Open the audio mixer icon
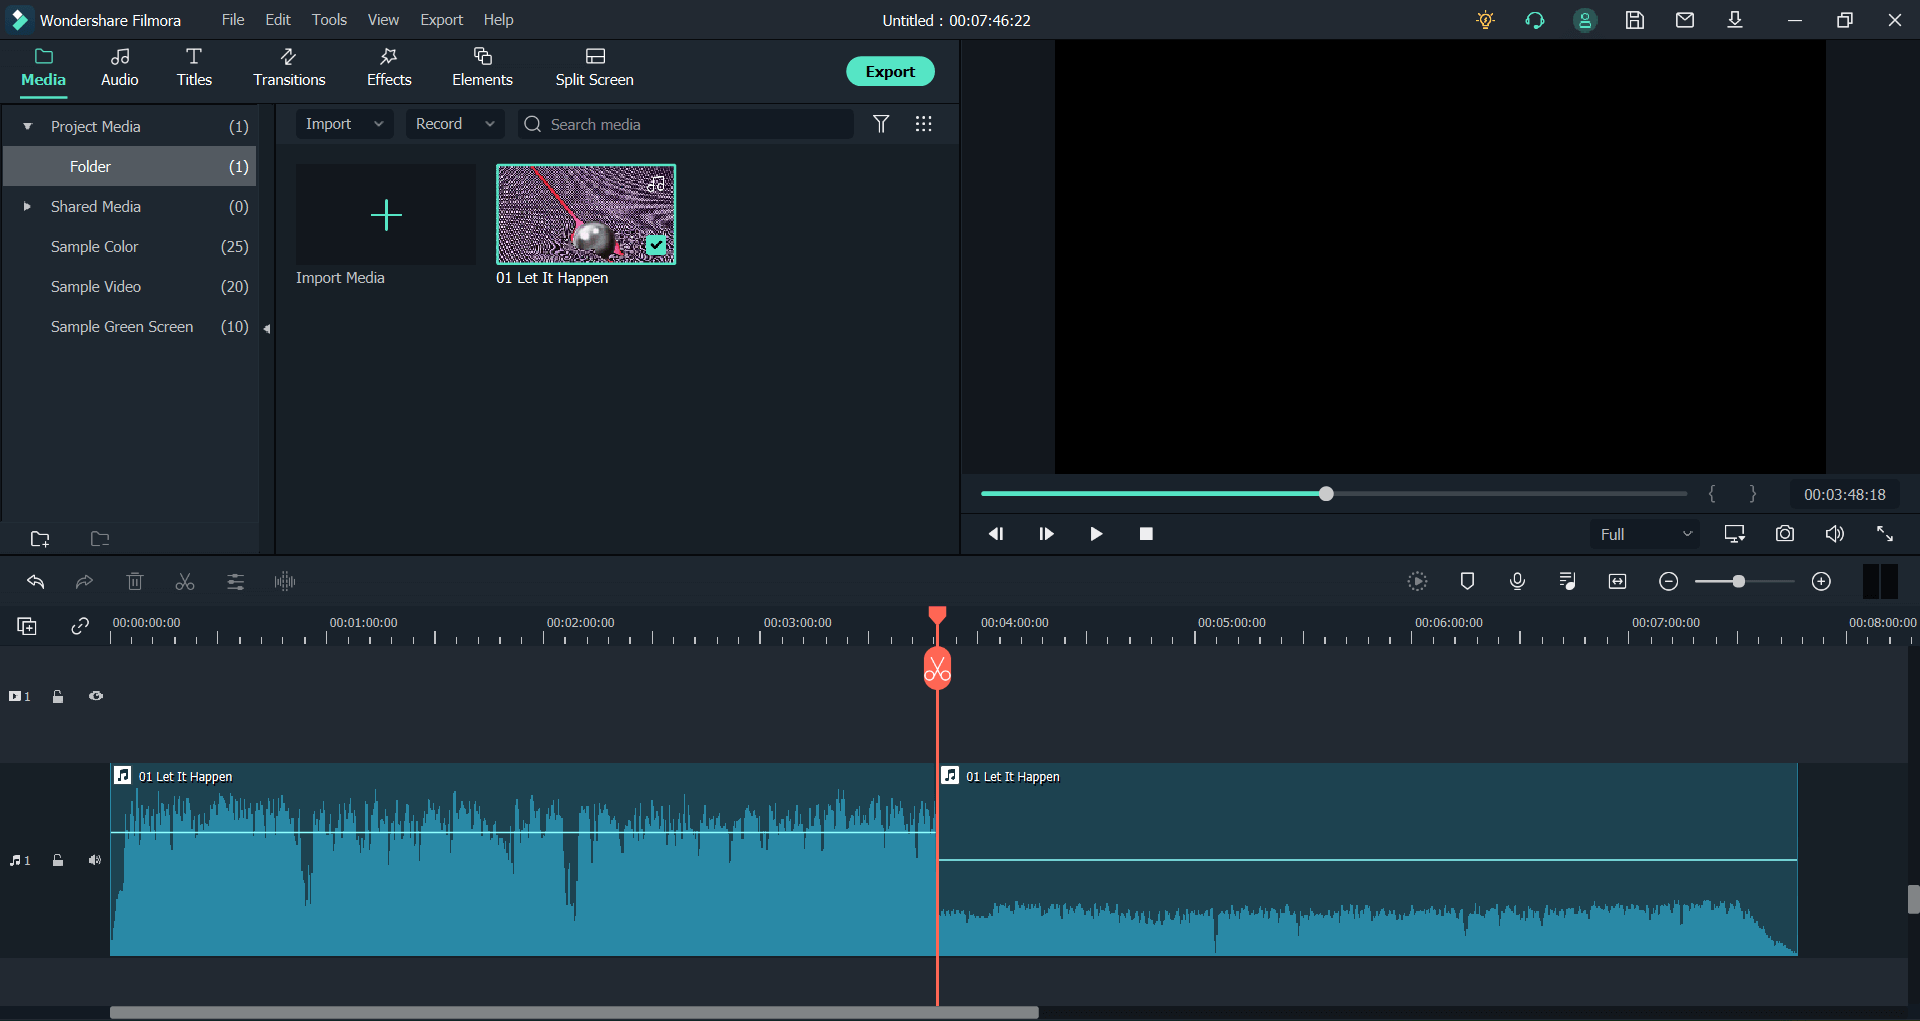1920x1021 pixels. coord(1567,581)
